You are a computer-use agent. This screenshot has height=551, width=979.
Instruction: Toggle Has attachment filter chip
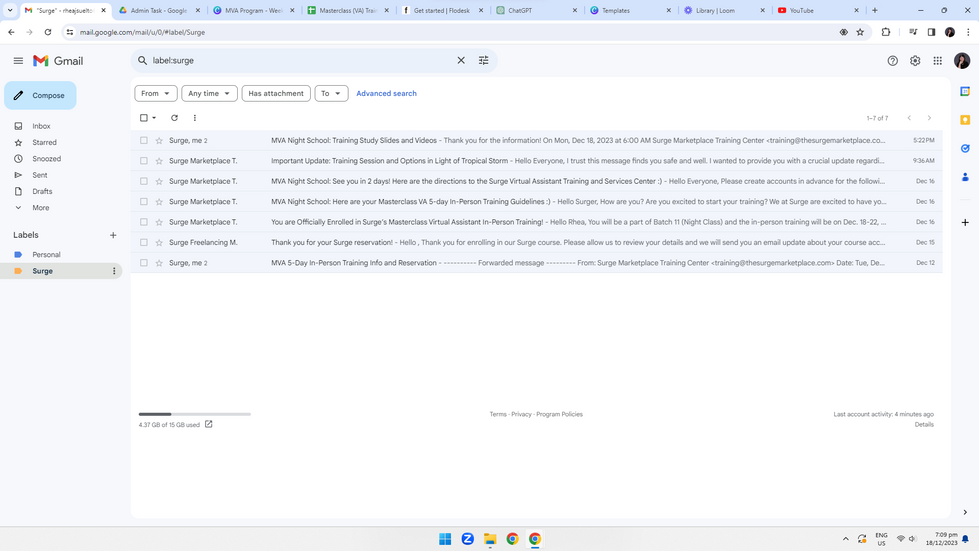click(x=276, y=94)
